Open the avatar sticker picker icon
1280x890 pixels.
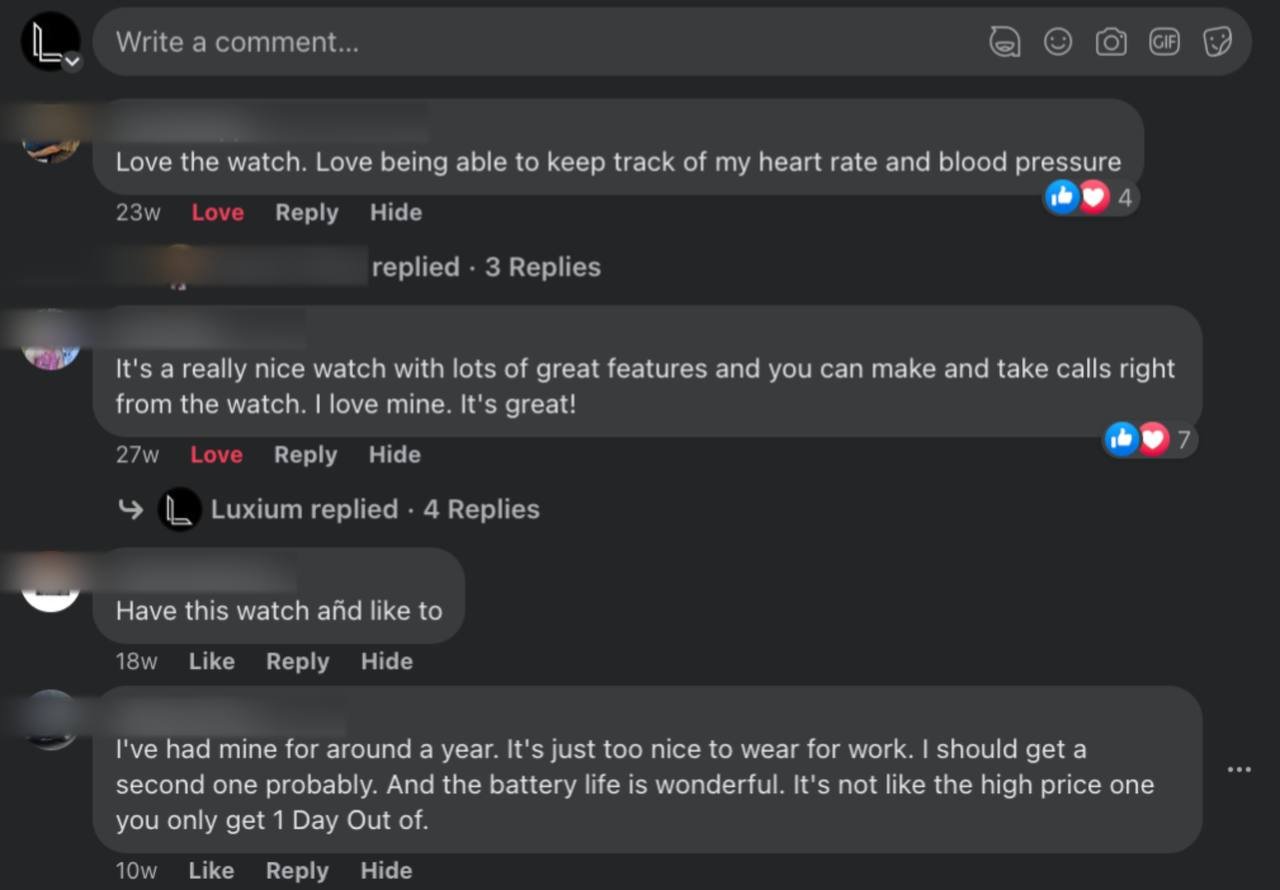pos(1005,42)
